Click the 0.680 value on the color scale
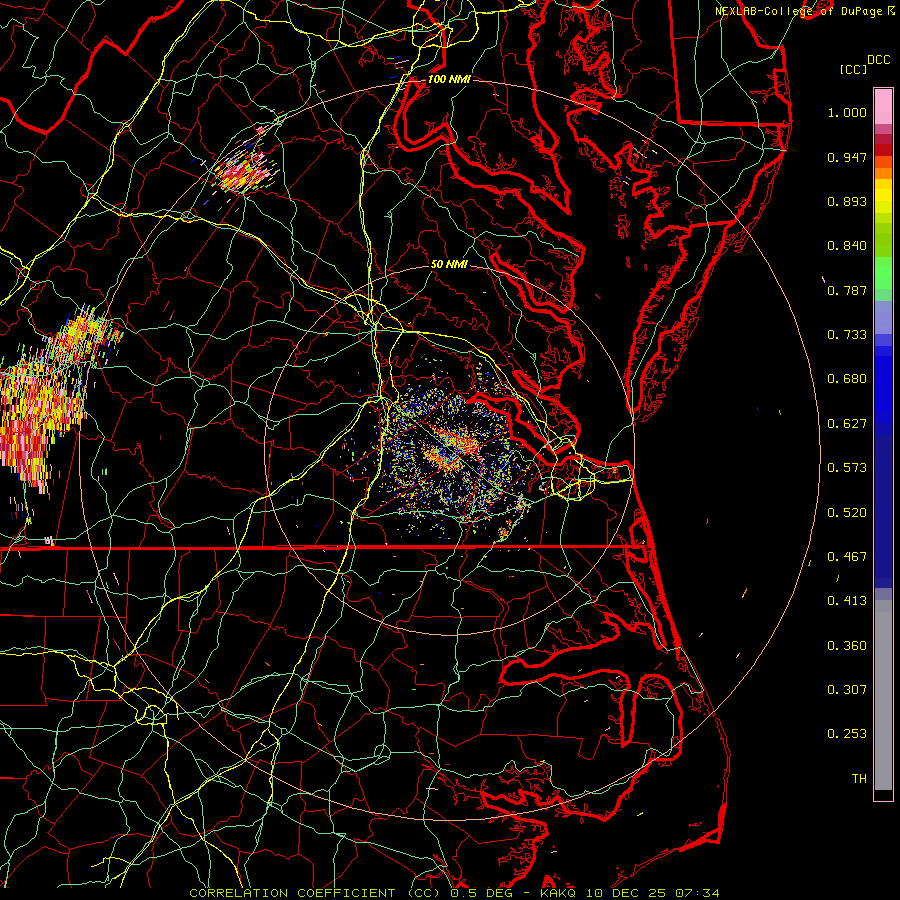The image size is (900, 900). (x=847, y=379)
